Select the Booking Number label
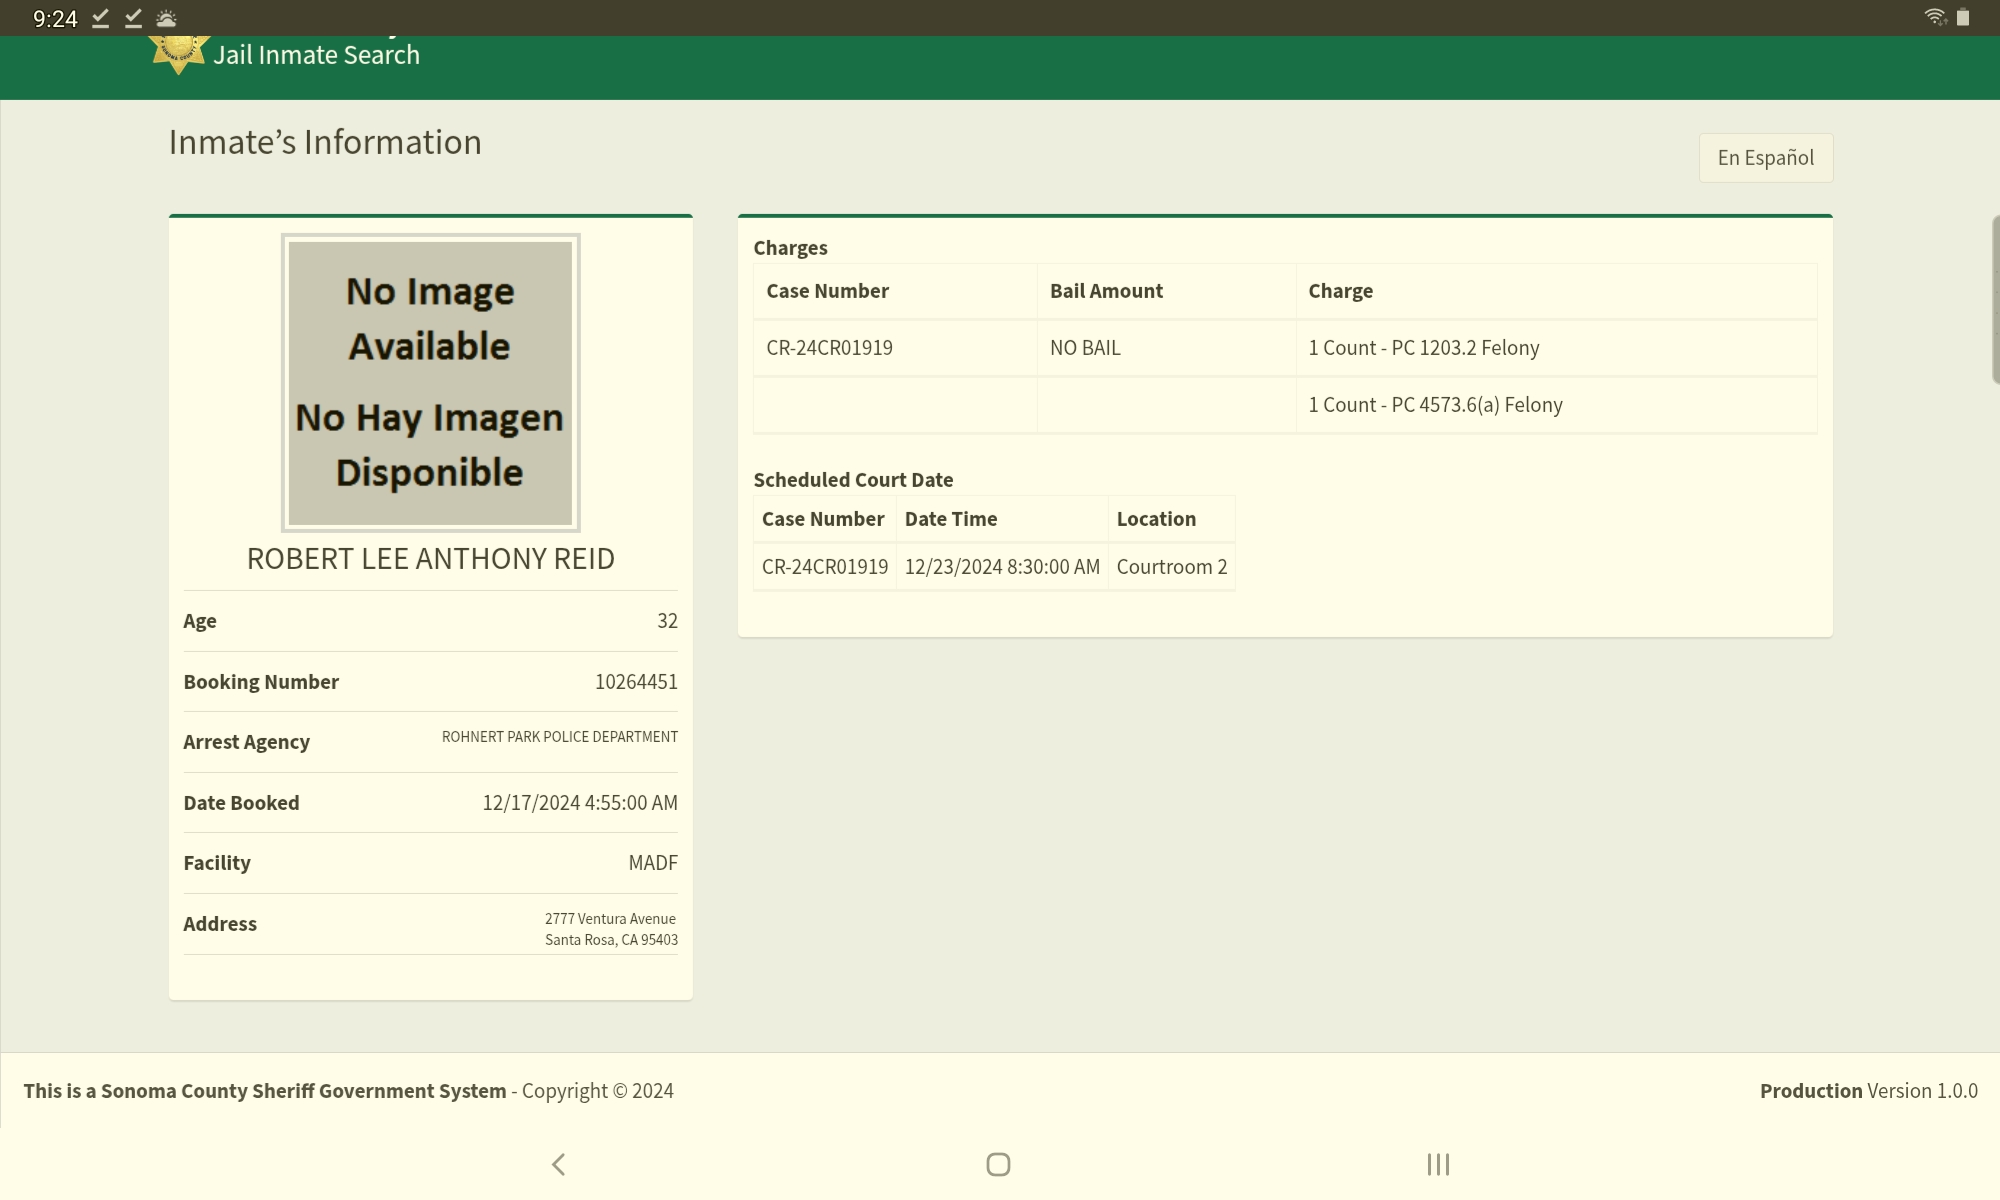This screenshot has height=1200, width=2000. tap(261, 682)
